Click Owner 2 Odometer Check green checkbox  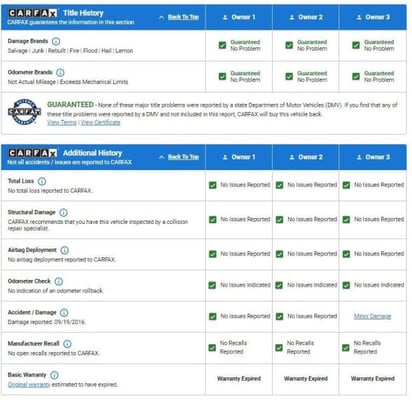point(279,285)
